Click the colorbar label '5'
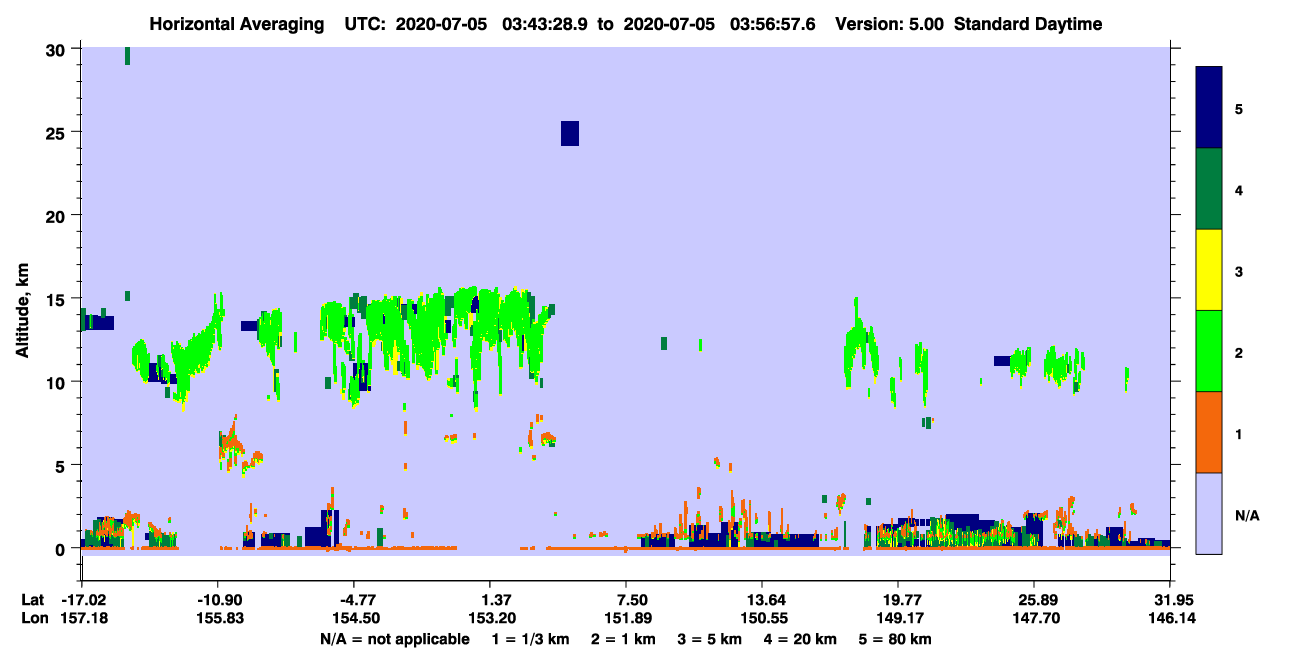 (x=1239, y=108)
